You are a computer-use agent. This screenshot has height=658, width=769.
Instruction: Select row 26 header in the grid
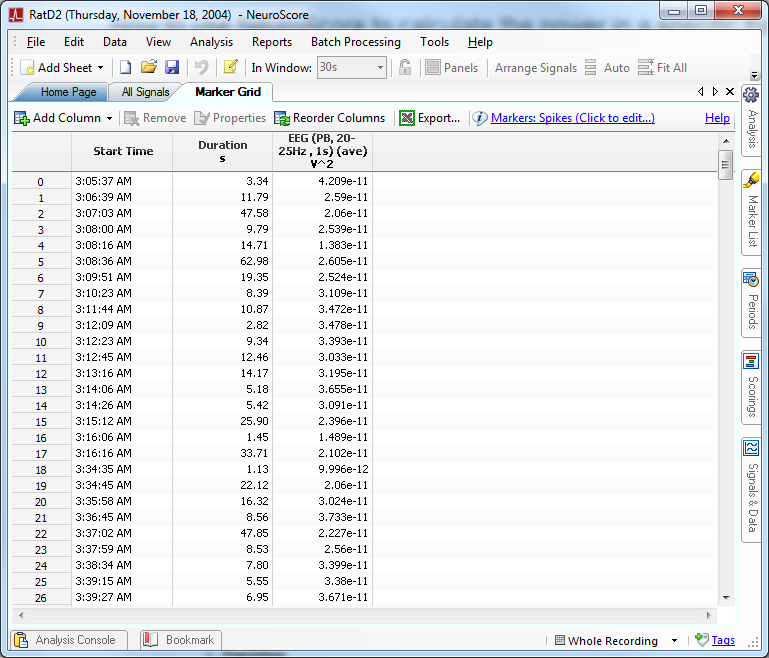(41, 598)
